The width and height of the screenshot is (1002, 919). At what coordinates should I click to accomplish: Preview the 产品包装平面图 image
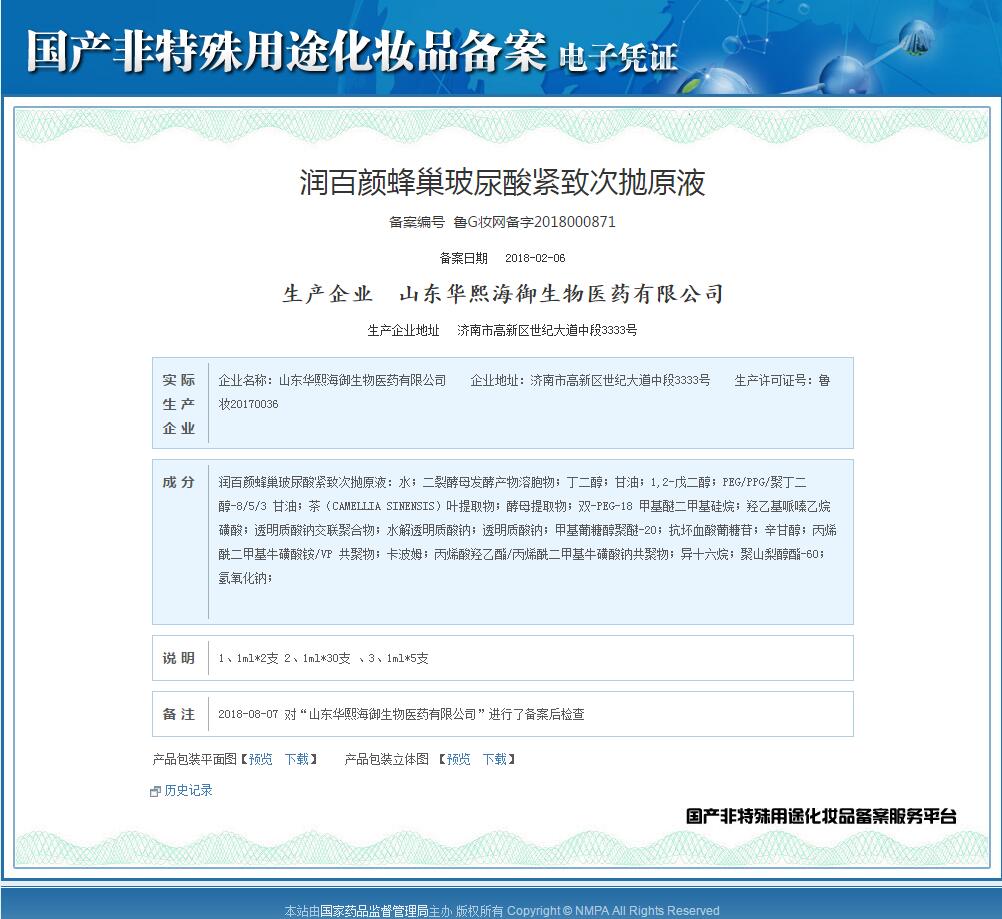click(x=260, y=759)
